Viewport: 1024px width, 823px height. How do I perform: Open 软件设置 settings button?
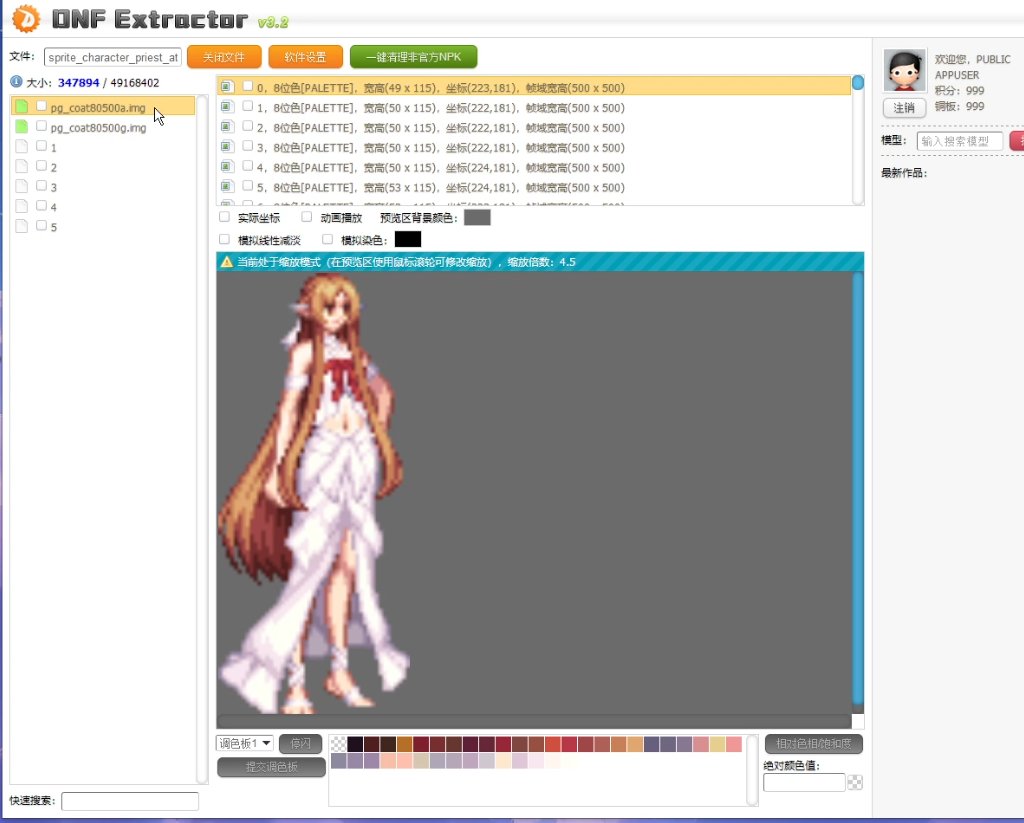(x=306, y=57)
